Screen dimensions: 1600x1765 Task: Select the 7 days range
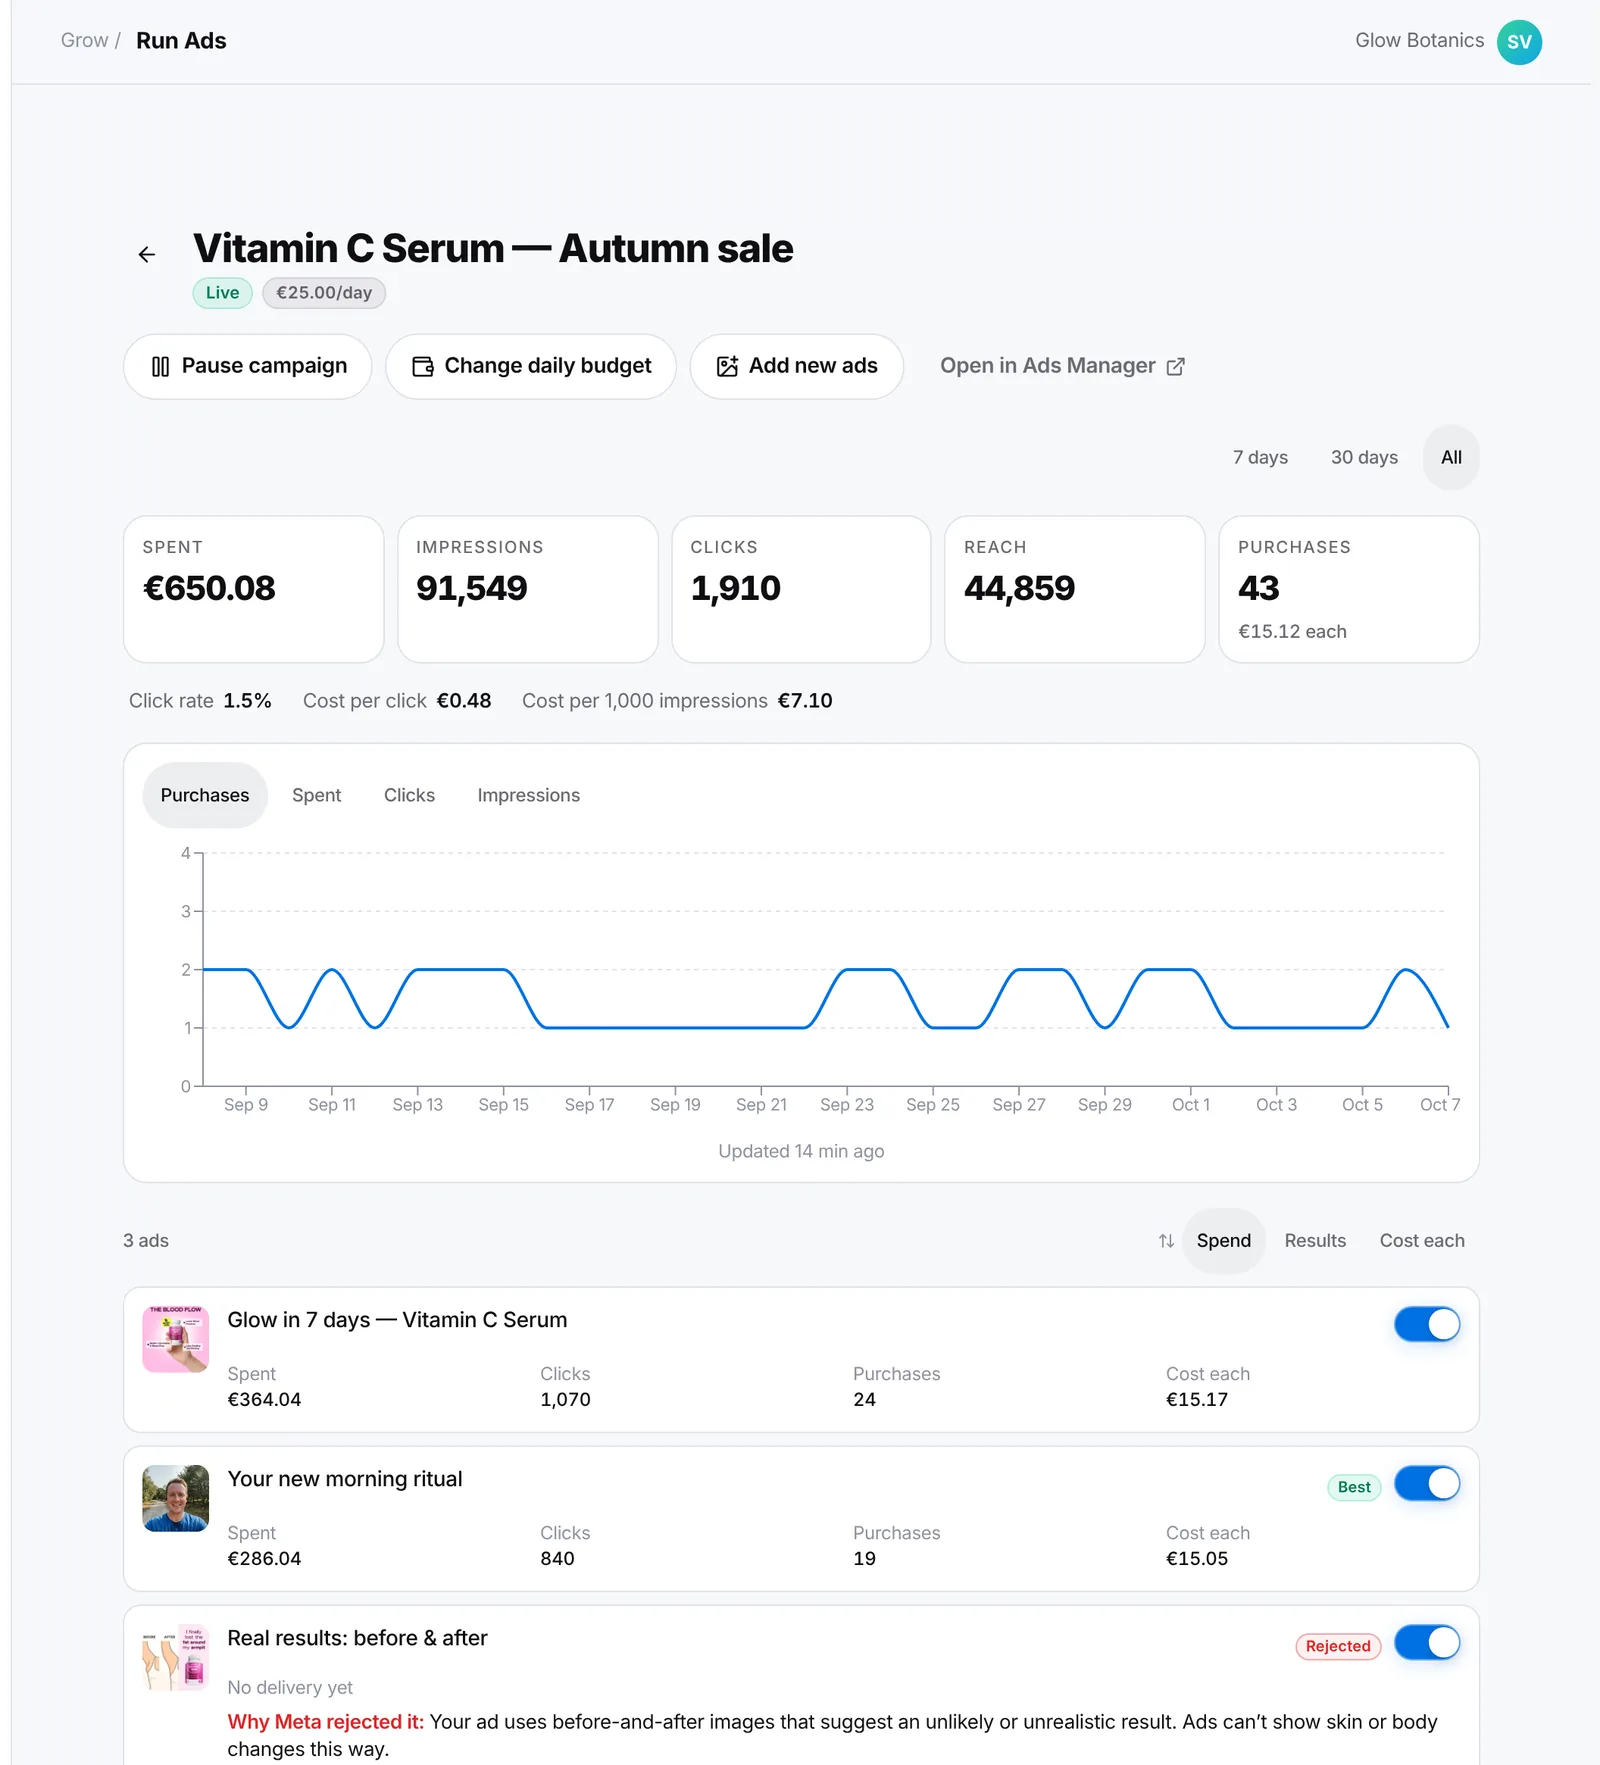[x=1260, y=457]
